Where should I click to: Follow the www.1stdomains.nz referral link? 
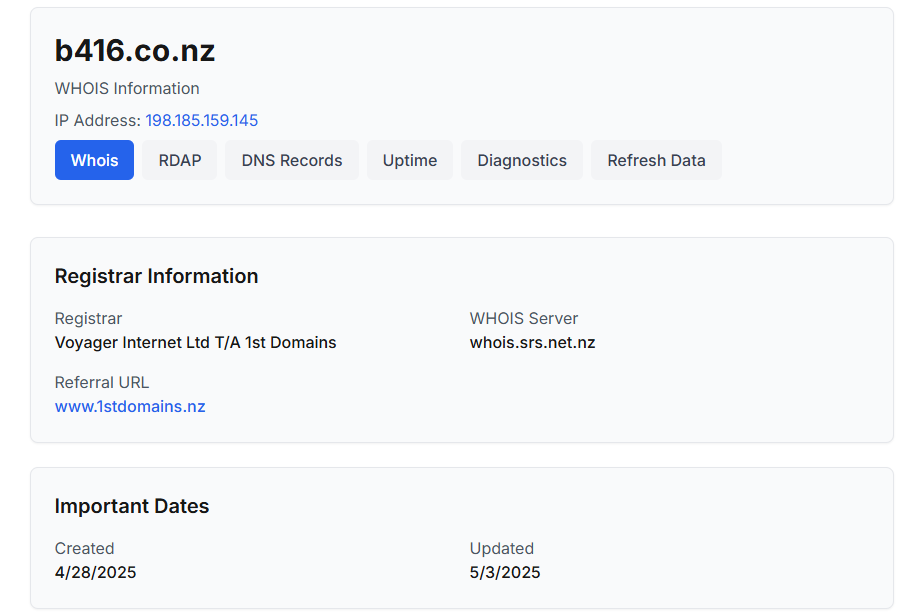[130, 407]
